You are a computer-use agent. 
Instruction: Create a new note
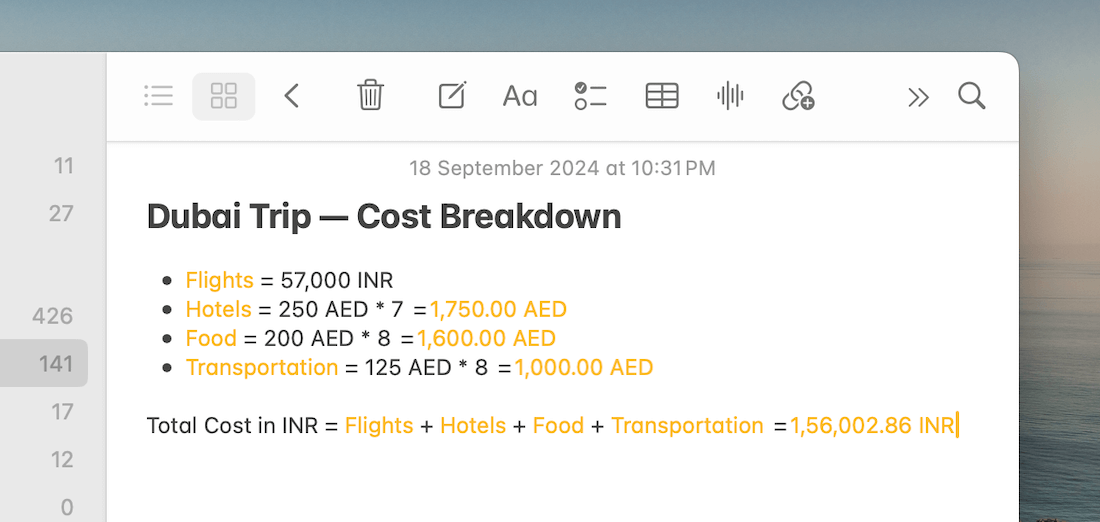(452, 96)
